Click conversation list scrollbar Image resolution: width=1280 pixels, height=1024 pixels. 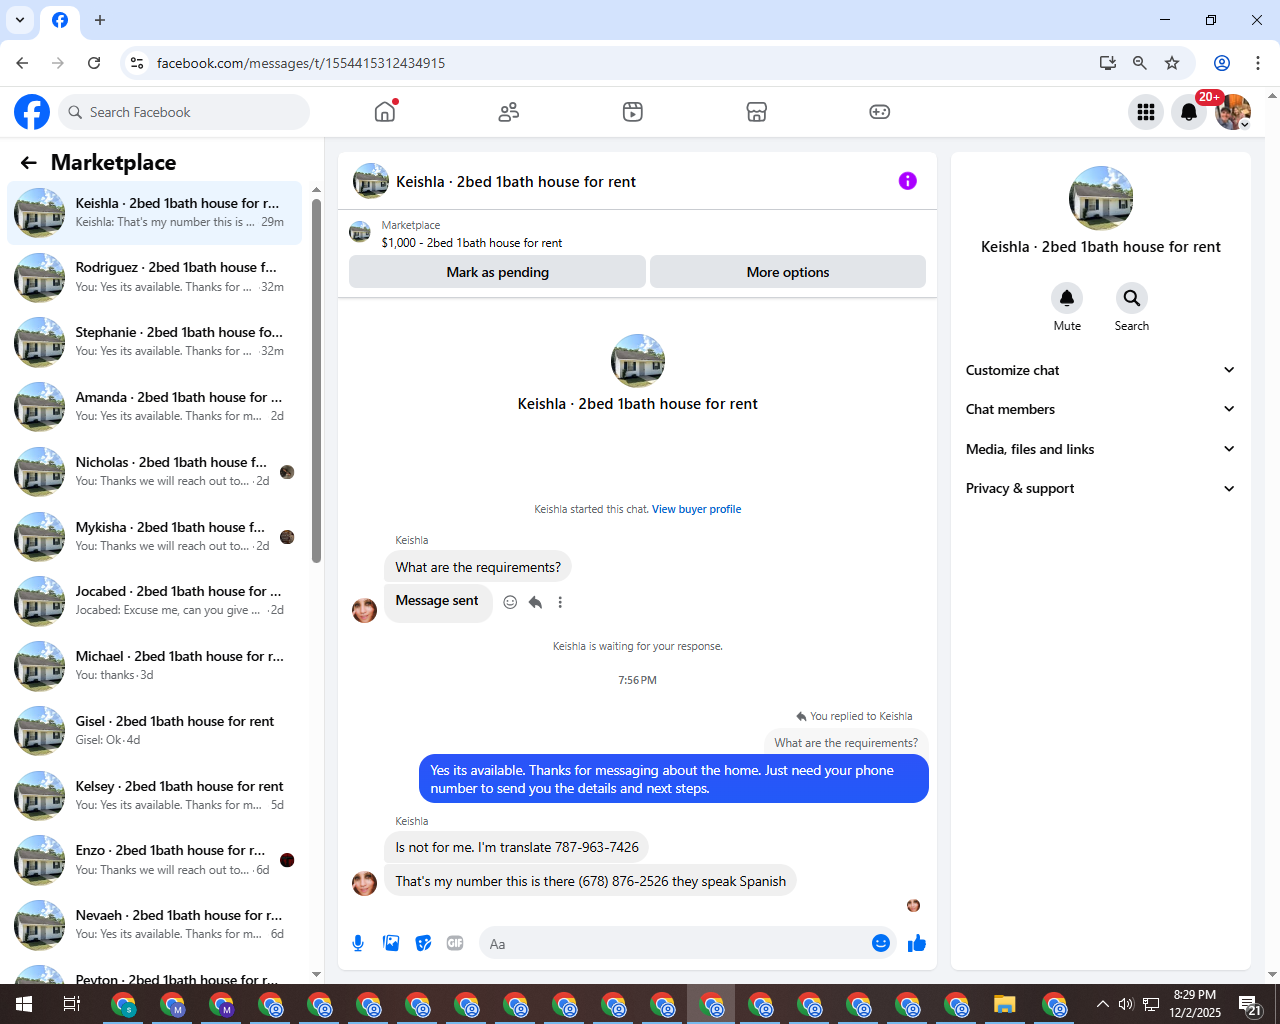tap(316, 380)
